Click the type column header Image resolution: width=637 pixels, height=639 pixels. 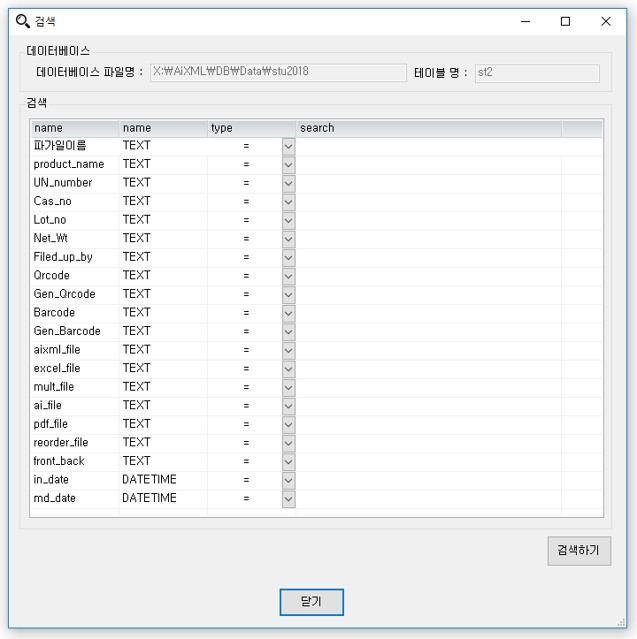pyautogui.click(x=251, y=128)
